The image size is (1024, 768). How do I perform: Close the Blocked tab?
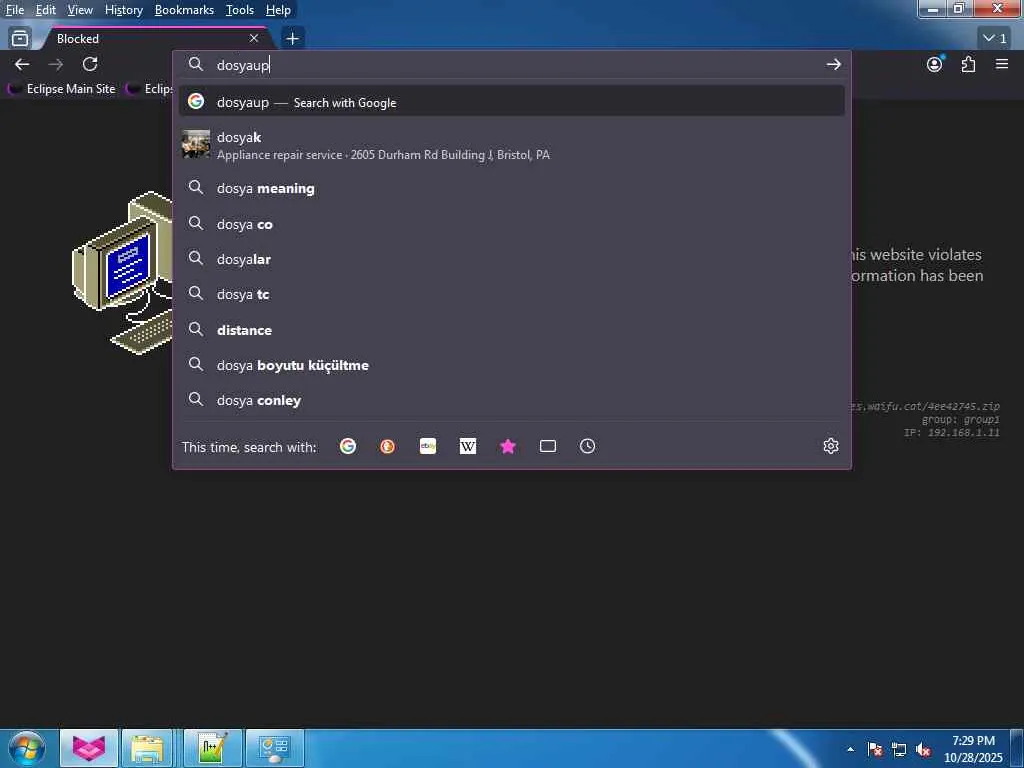tap(254, 39)
